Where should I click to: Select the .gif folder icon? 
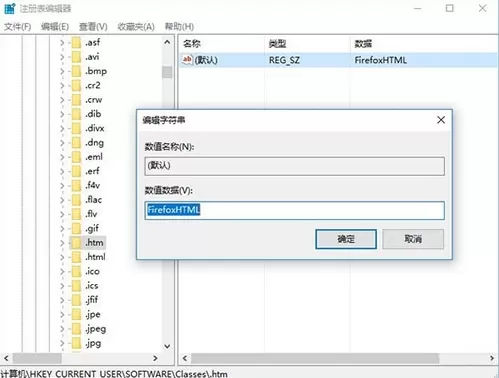click(76, 228)
